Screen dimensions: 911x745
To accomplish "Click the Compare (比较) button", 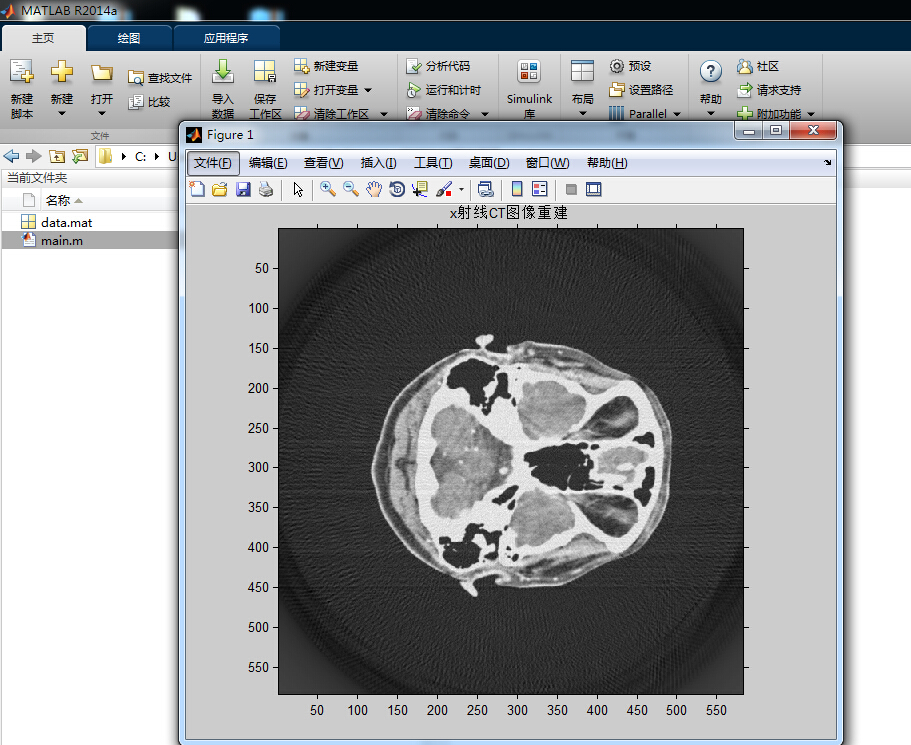I will pyautogui.click(x=149, y=102).
